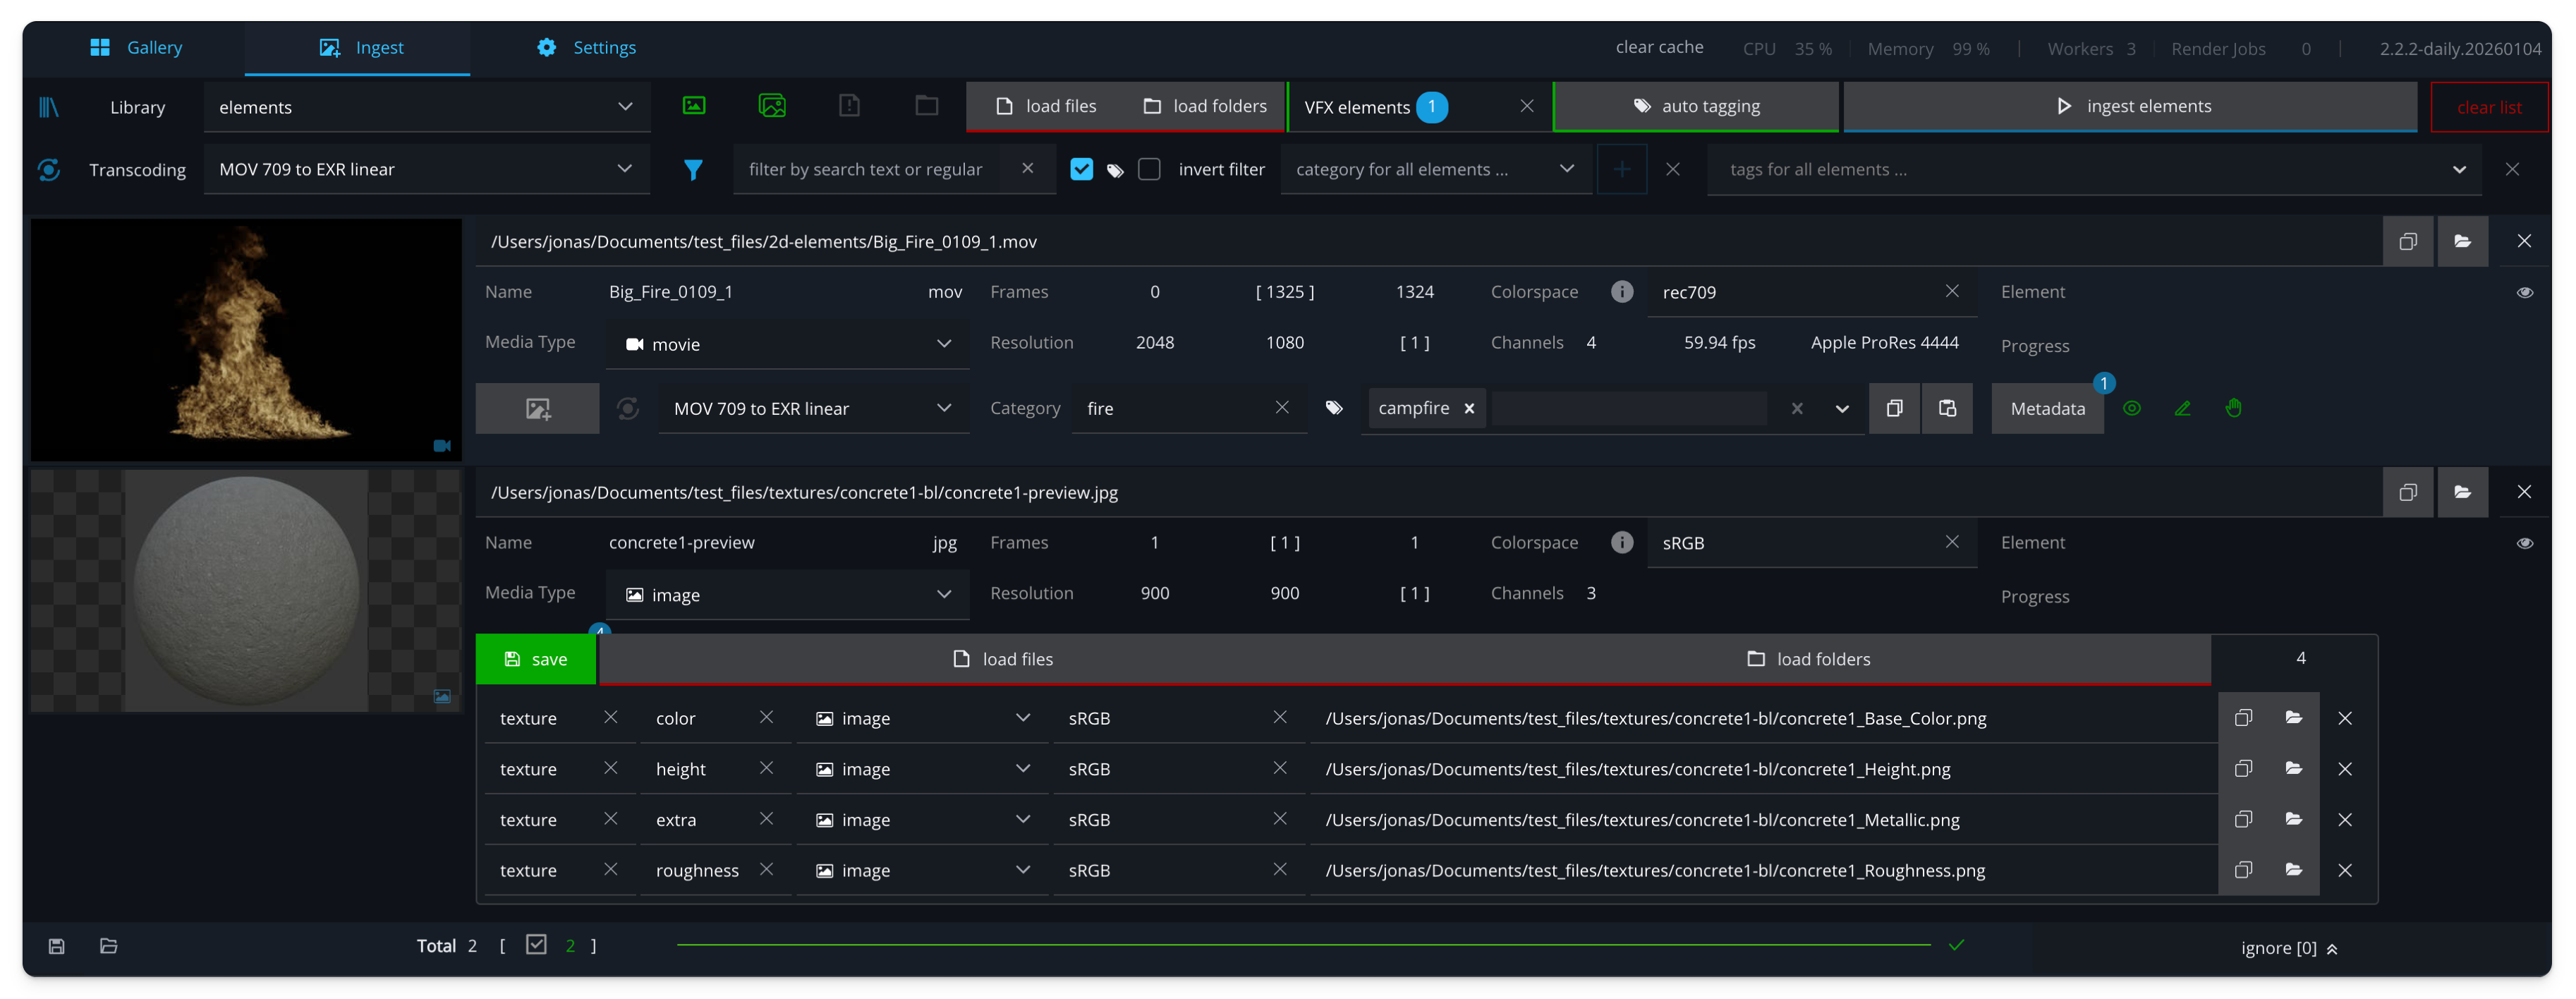Toggle the invert filter checkbox
This screenshot has width=2576, height=999.
coord(1149,169)
